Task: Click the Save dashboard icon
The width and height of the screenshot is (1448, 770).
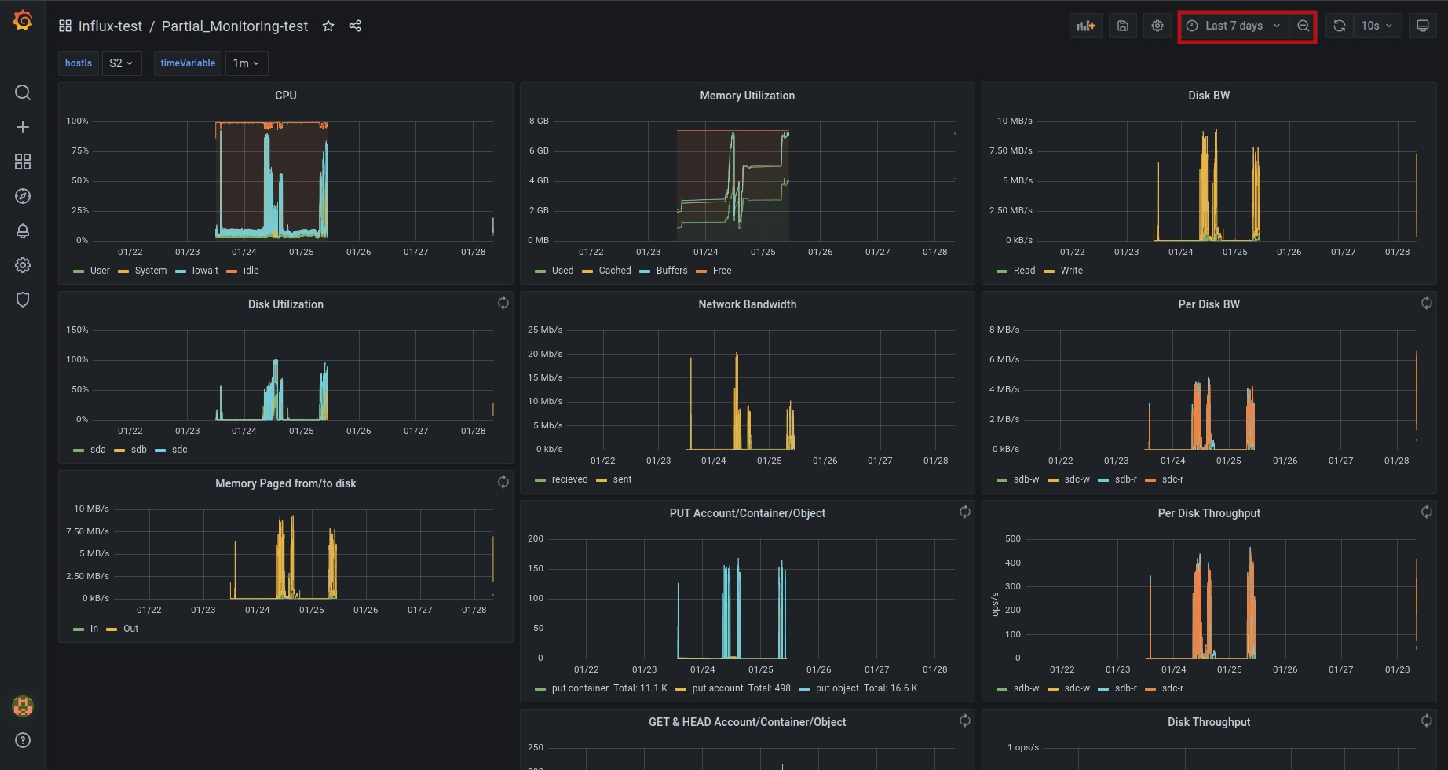Action: tap(1122, 26)
